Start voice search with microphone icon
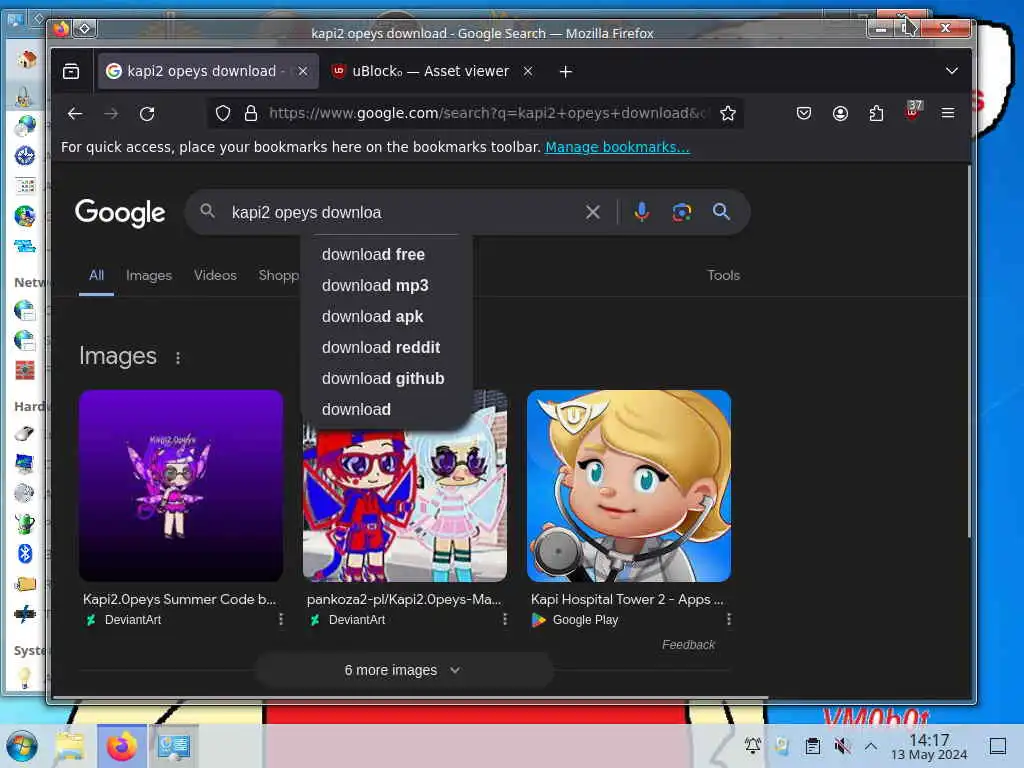Screen dimensions: 1024x768 (642, 212)
